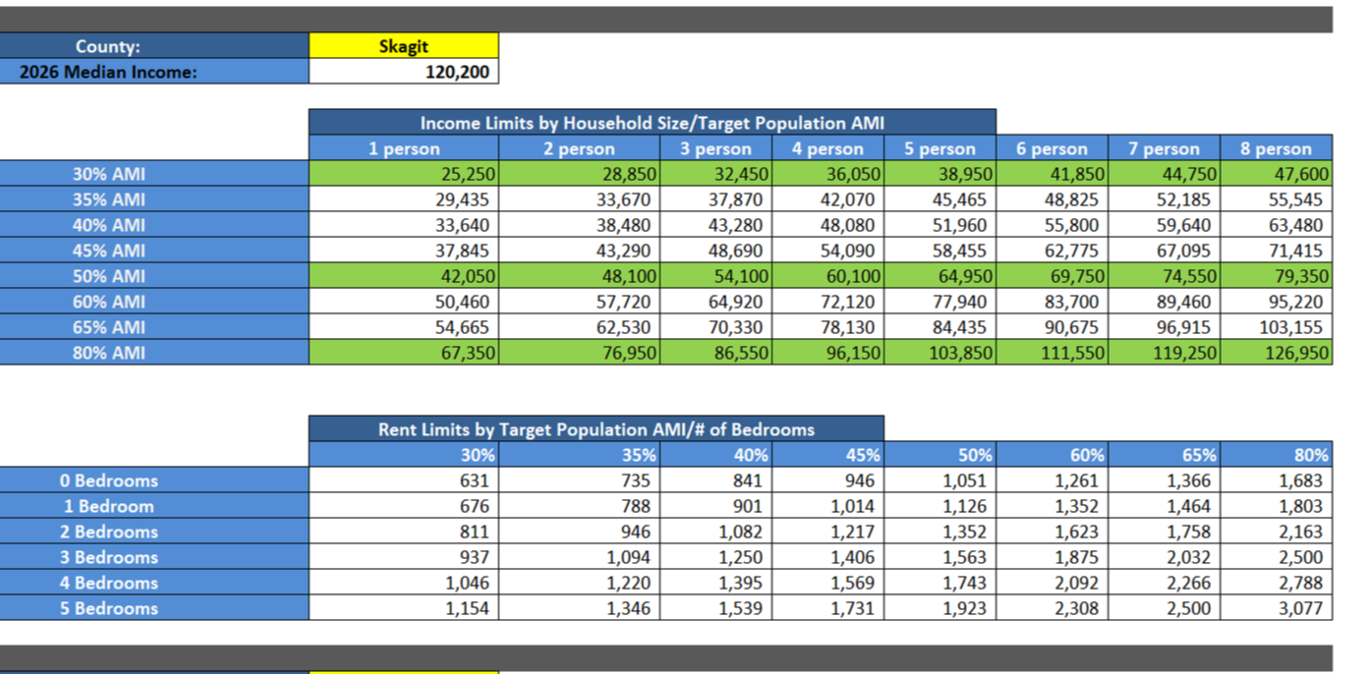Image resolution: width=1349 pixels, height=675 pixels.
Task: Select the 5 Bedrooms row label
Action: (x=154, y=608)
